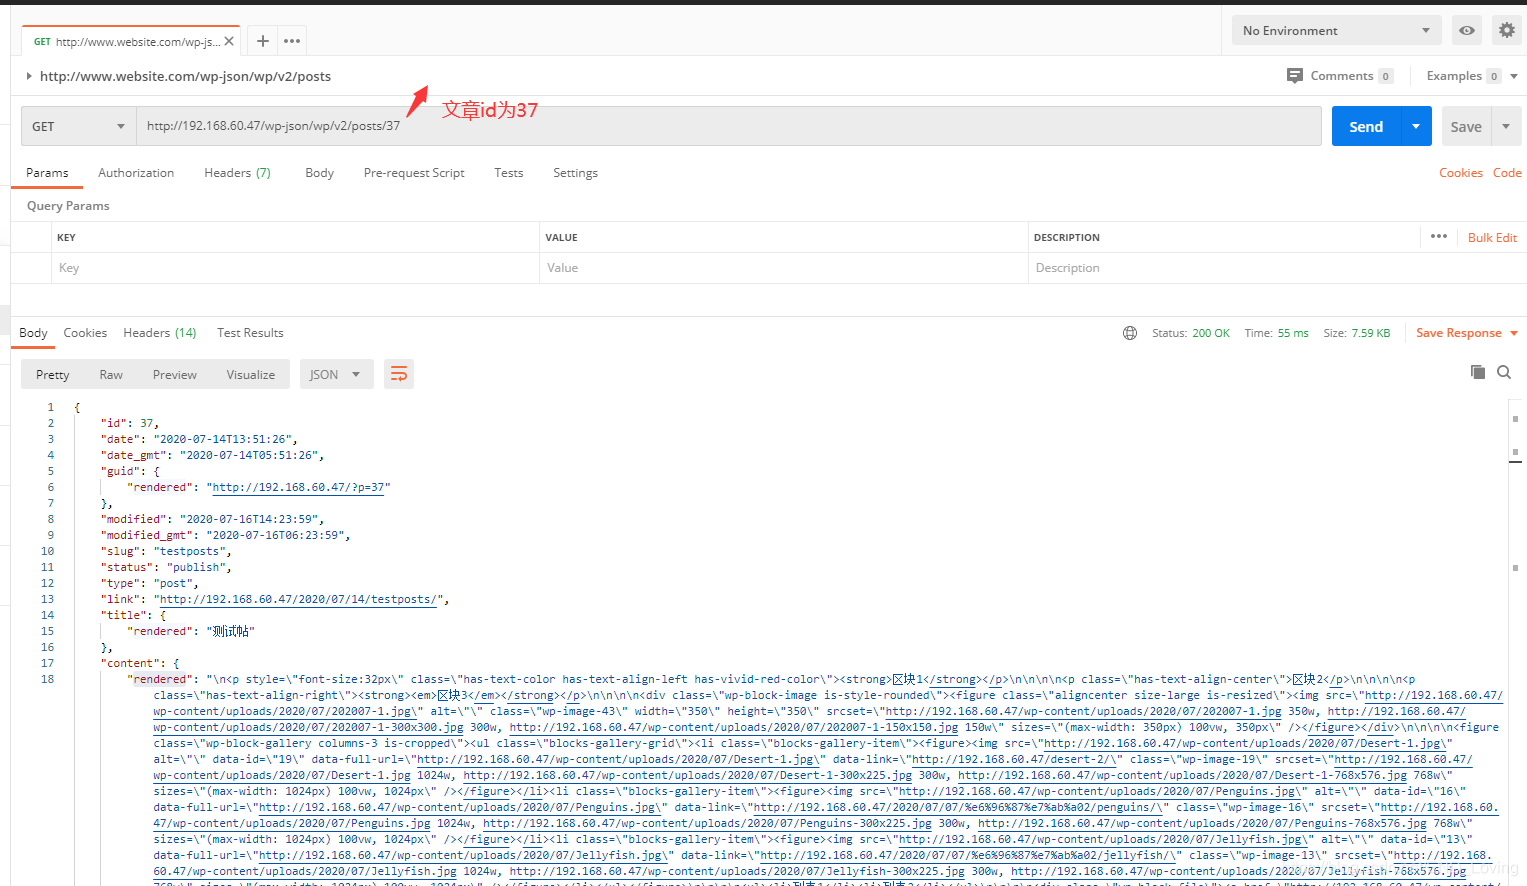Open Code snippet link

1507,173
